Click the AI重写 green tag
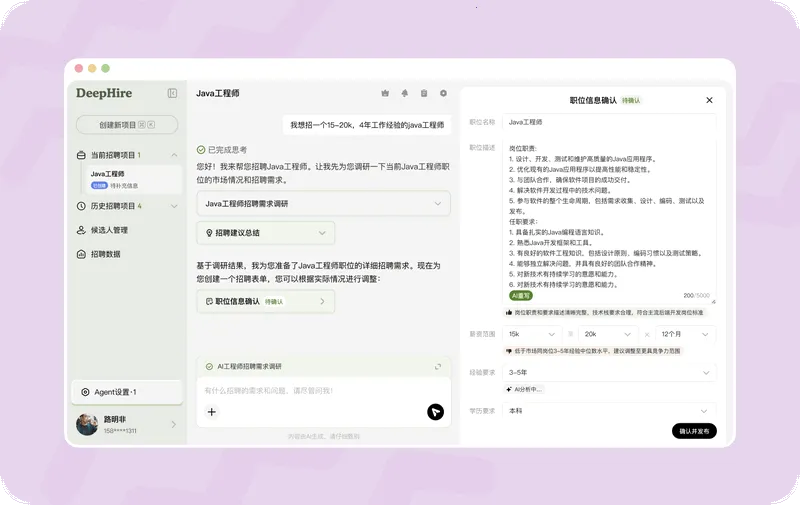Screen dimensions: 800x505 (x=520, y=295)
